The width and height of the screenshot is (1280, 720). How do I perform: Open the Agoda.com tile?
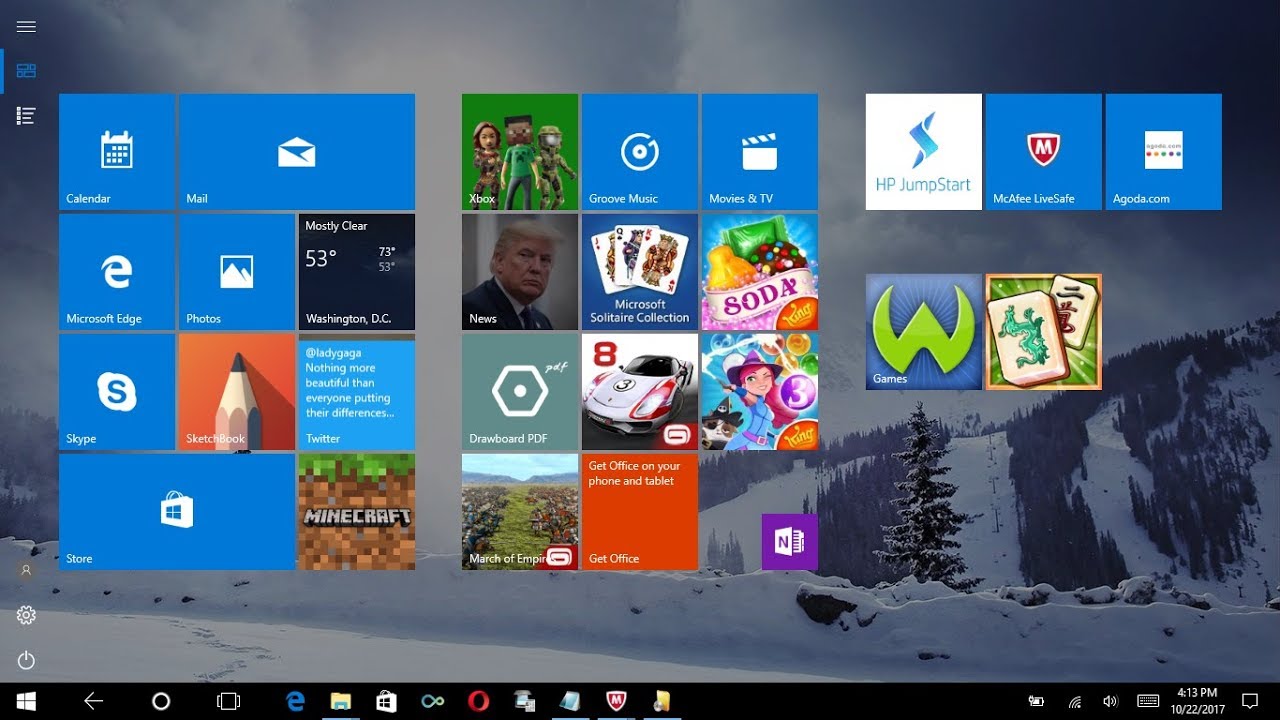[x=1164, y=152]
